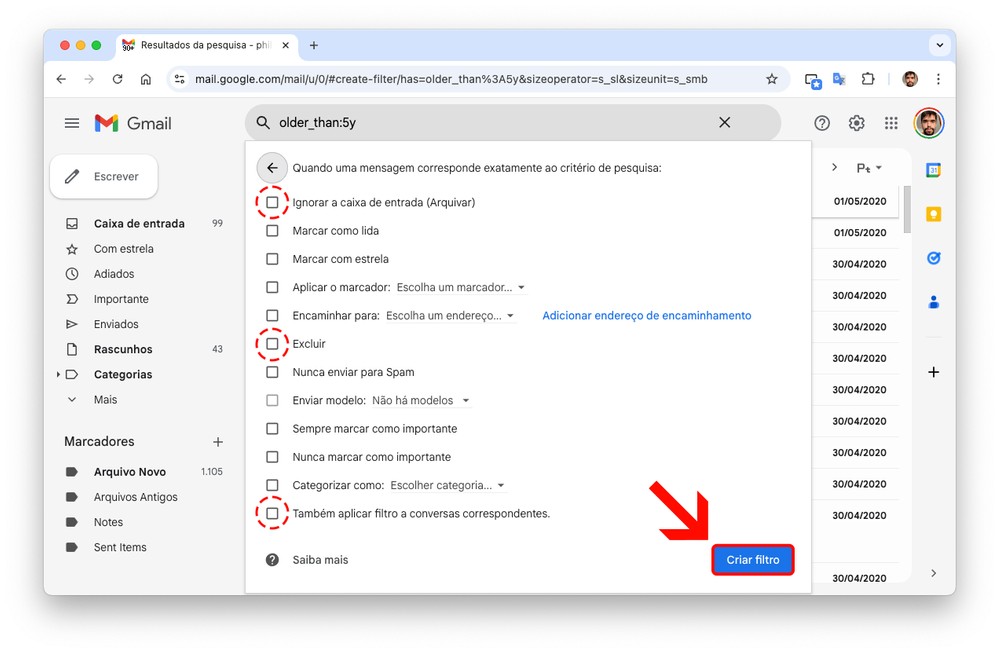Screen dimensions: 1000x654
Task: Open the Escolha um marcador dropdown
Action: [x=460, y=287]
